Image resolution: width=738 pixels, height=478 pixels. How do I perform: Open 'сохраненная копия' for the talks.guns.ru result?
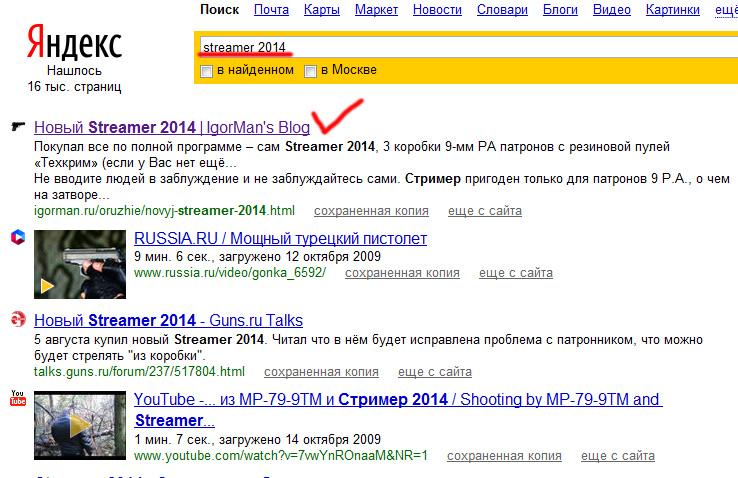pos(321,372)
